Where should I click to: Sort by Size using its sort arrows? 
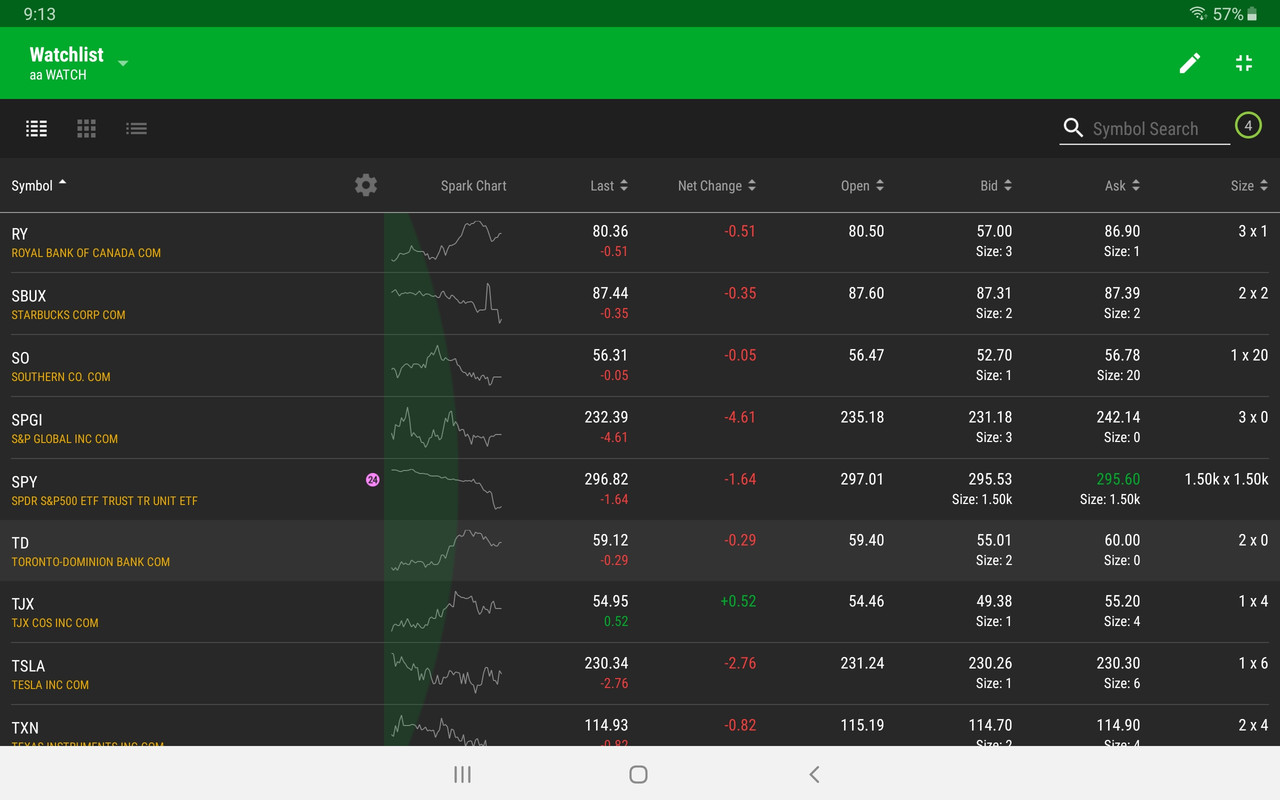(x=1263, y=185)
